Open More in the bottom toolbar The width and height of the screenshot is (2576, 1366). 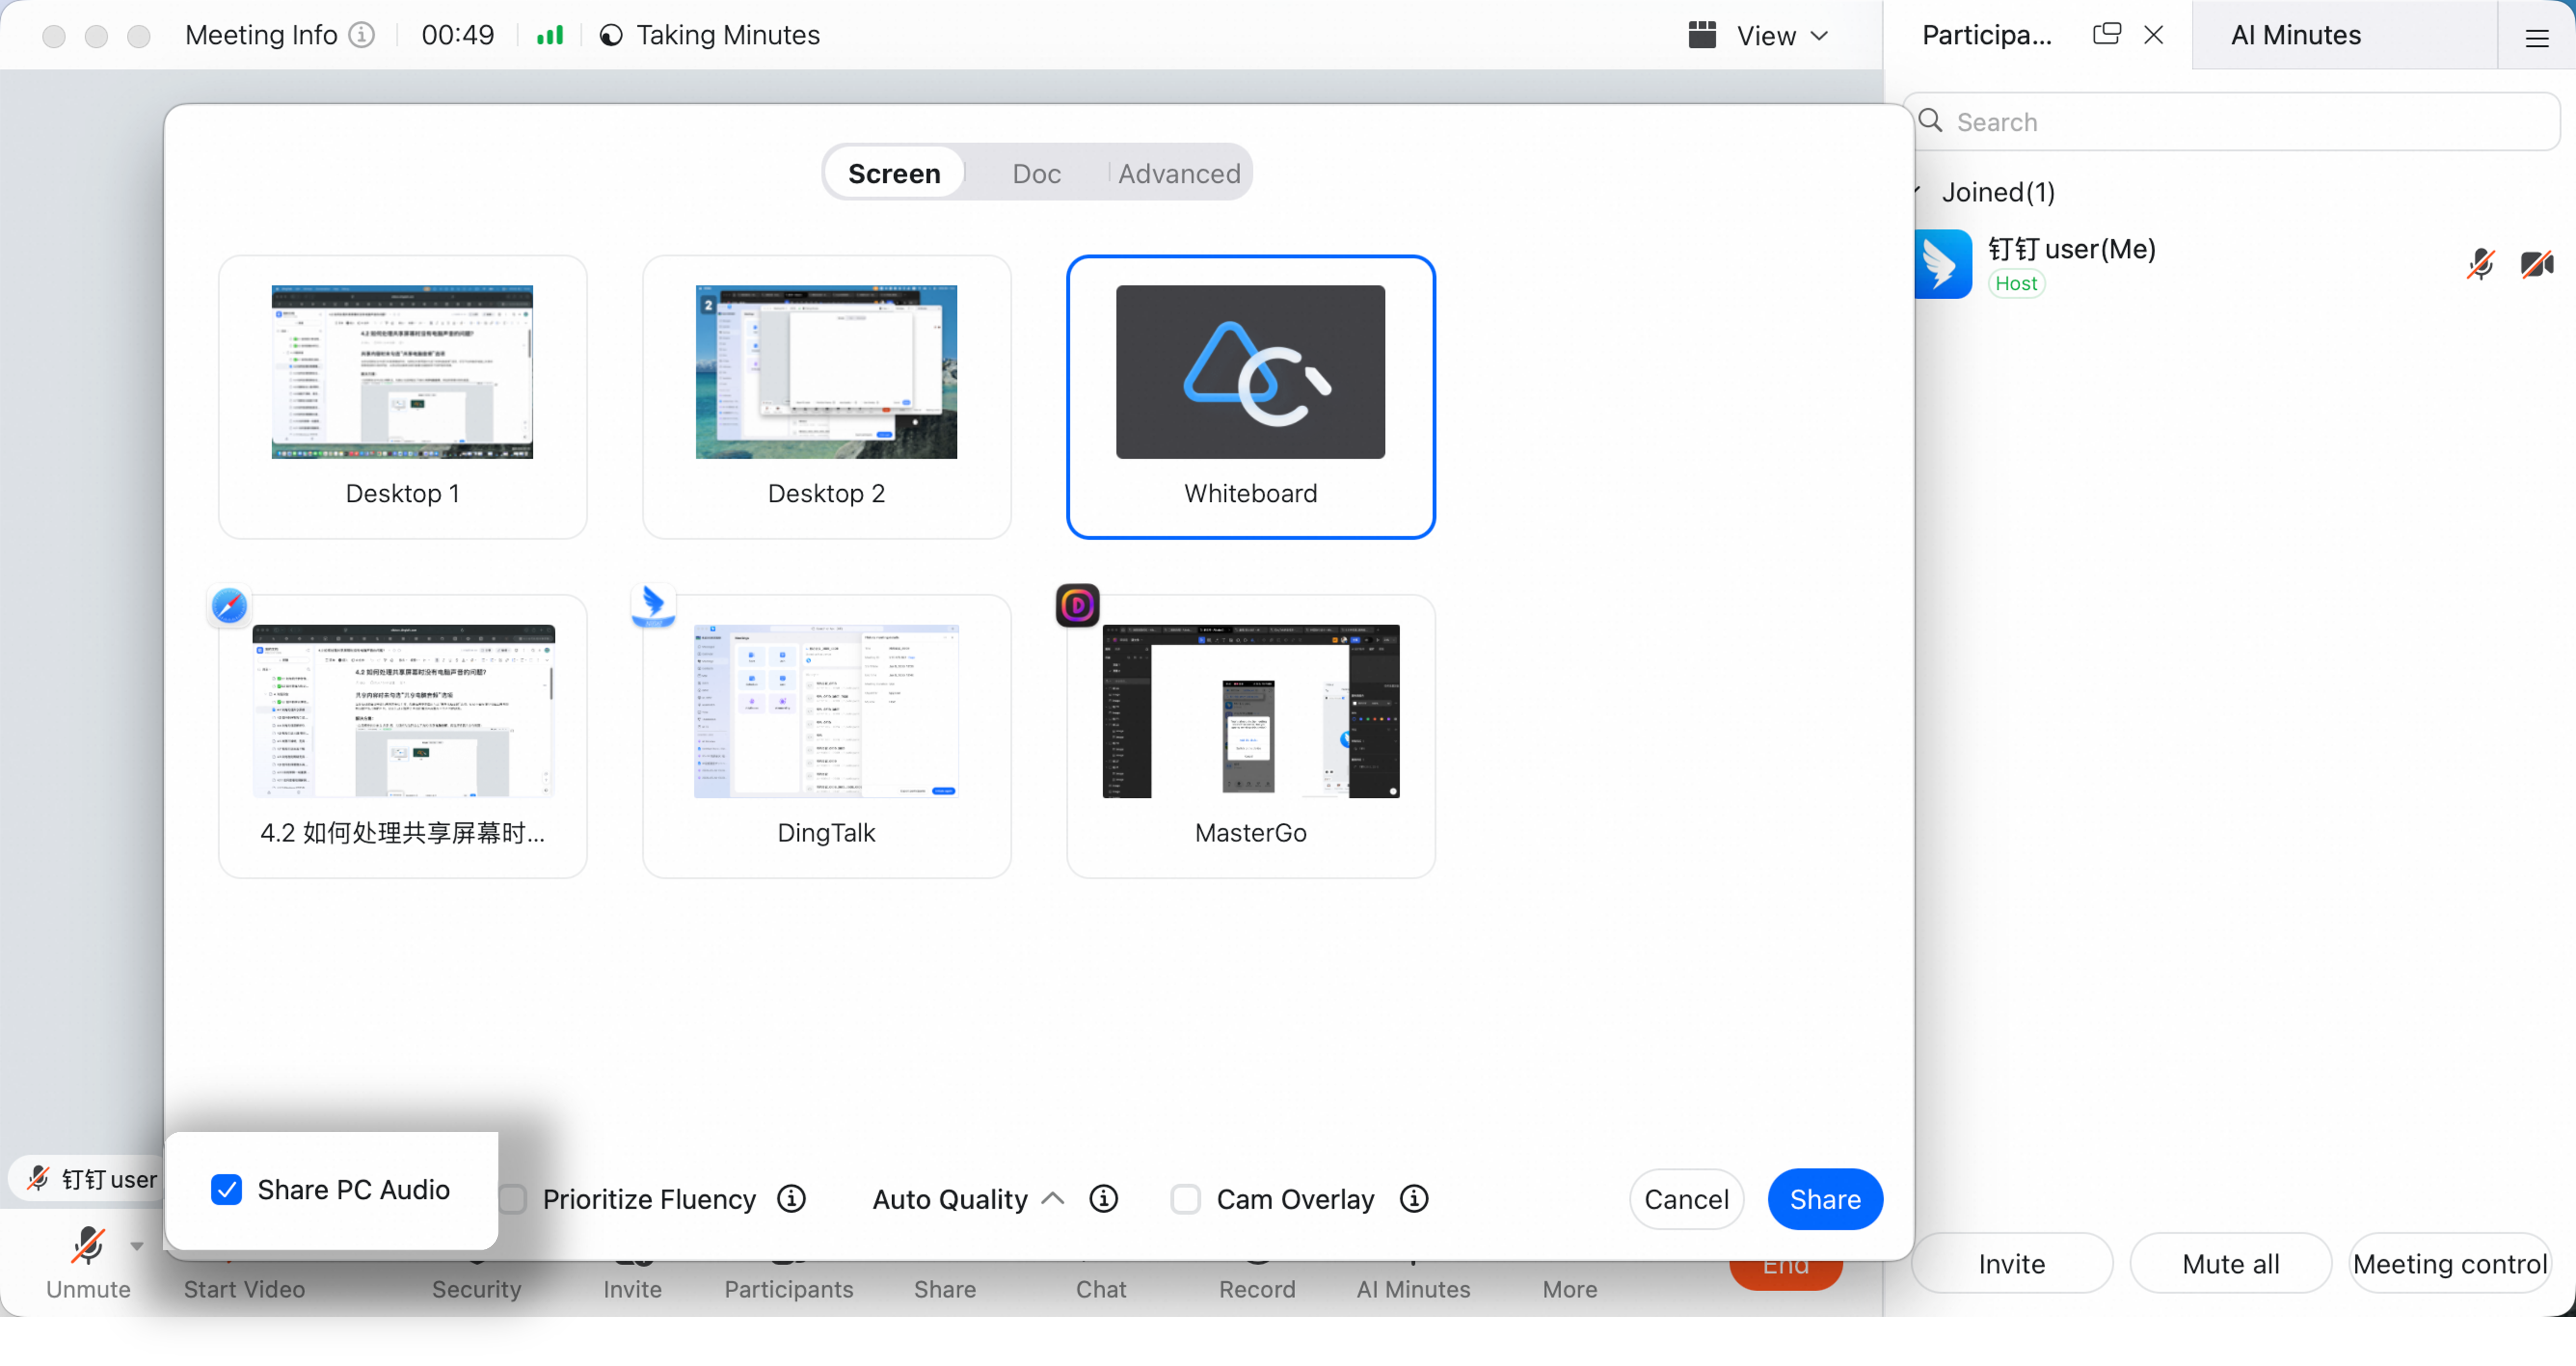click(1569, 1289)
